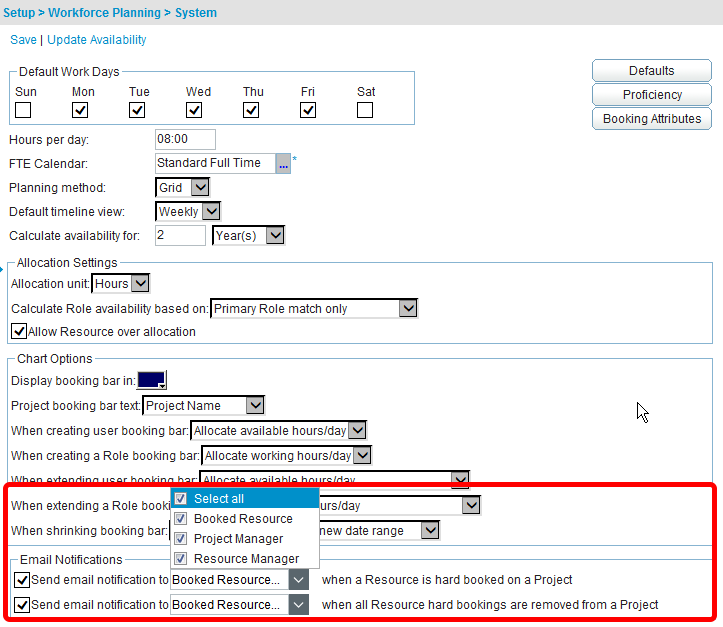Open Primary Role match only dropdown
723x627 pixels.
pos(314,308)
